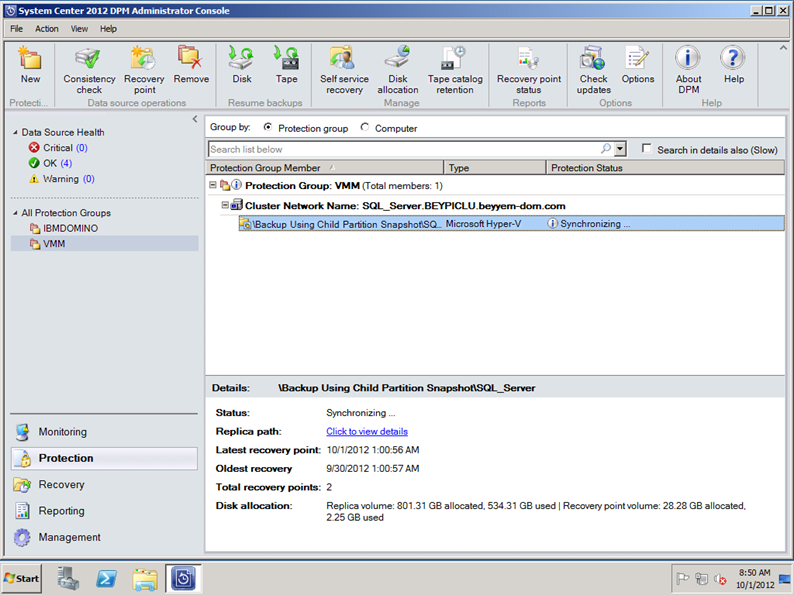Minimize the ribbon with the up arrow
The width and height of the screenshot is (794, 595).
tap(783, 48)
